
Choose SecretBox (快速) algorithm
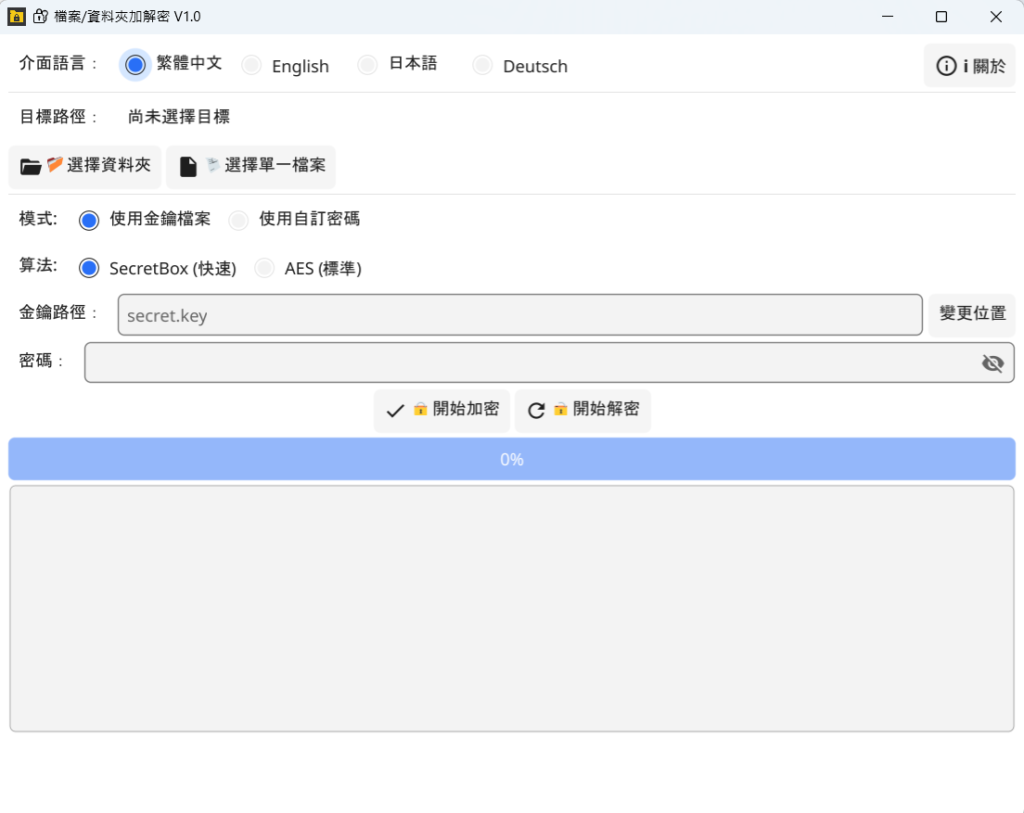pyautogui.click(x=89, y=268)
